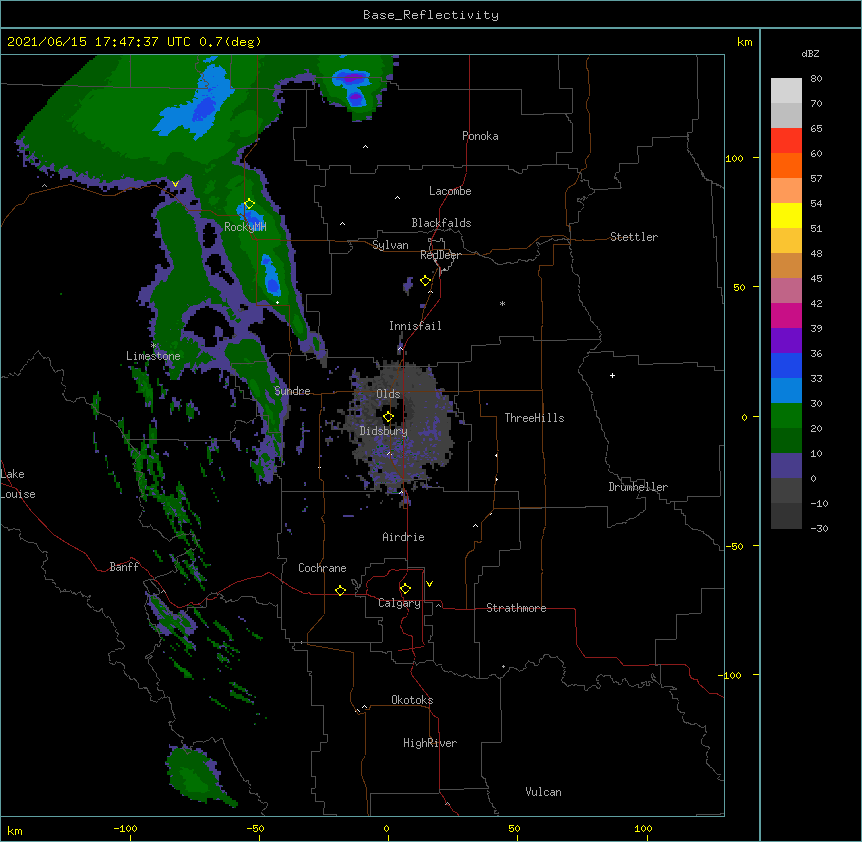The image size is (862, 842).
Task: Click the yellow V marker northeast of Calgary
Action: (429, 584)
